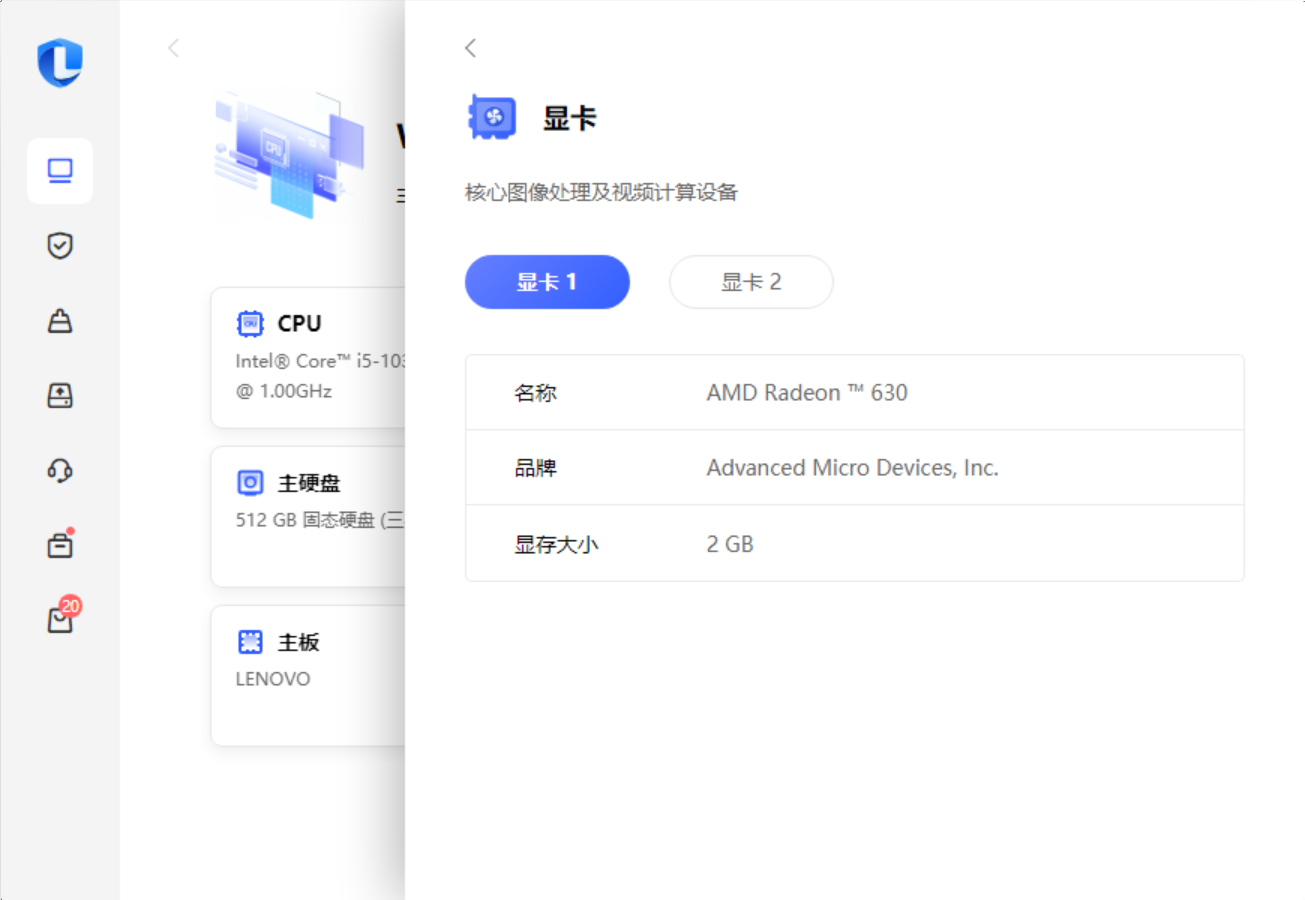Click the 显卡 panel title
The width and height of the screenshot is (1305, 900).
tap(570, 119)
